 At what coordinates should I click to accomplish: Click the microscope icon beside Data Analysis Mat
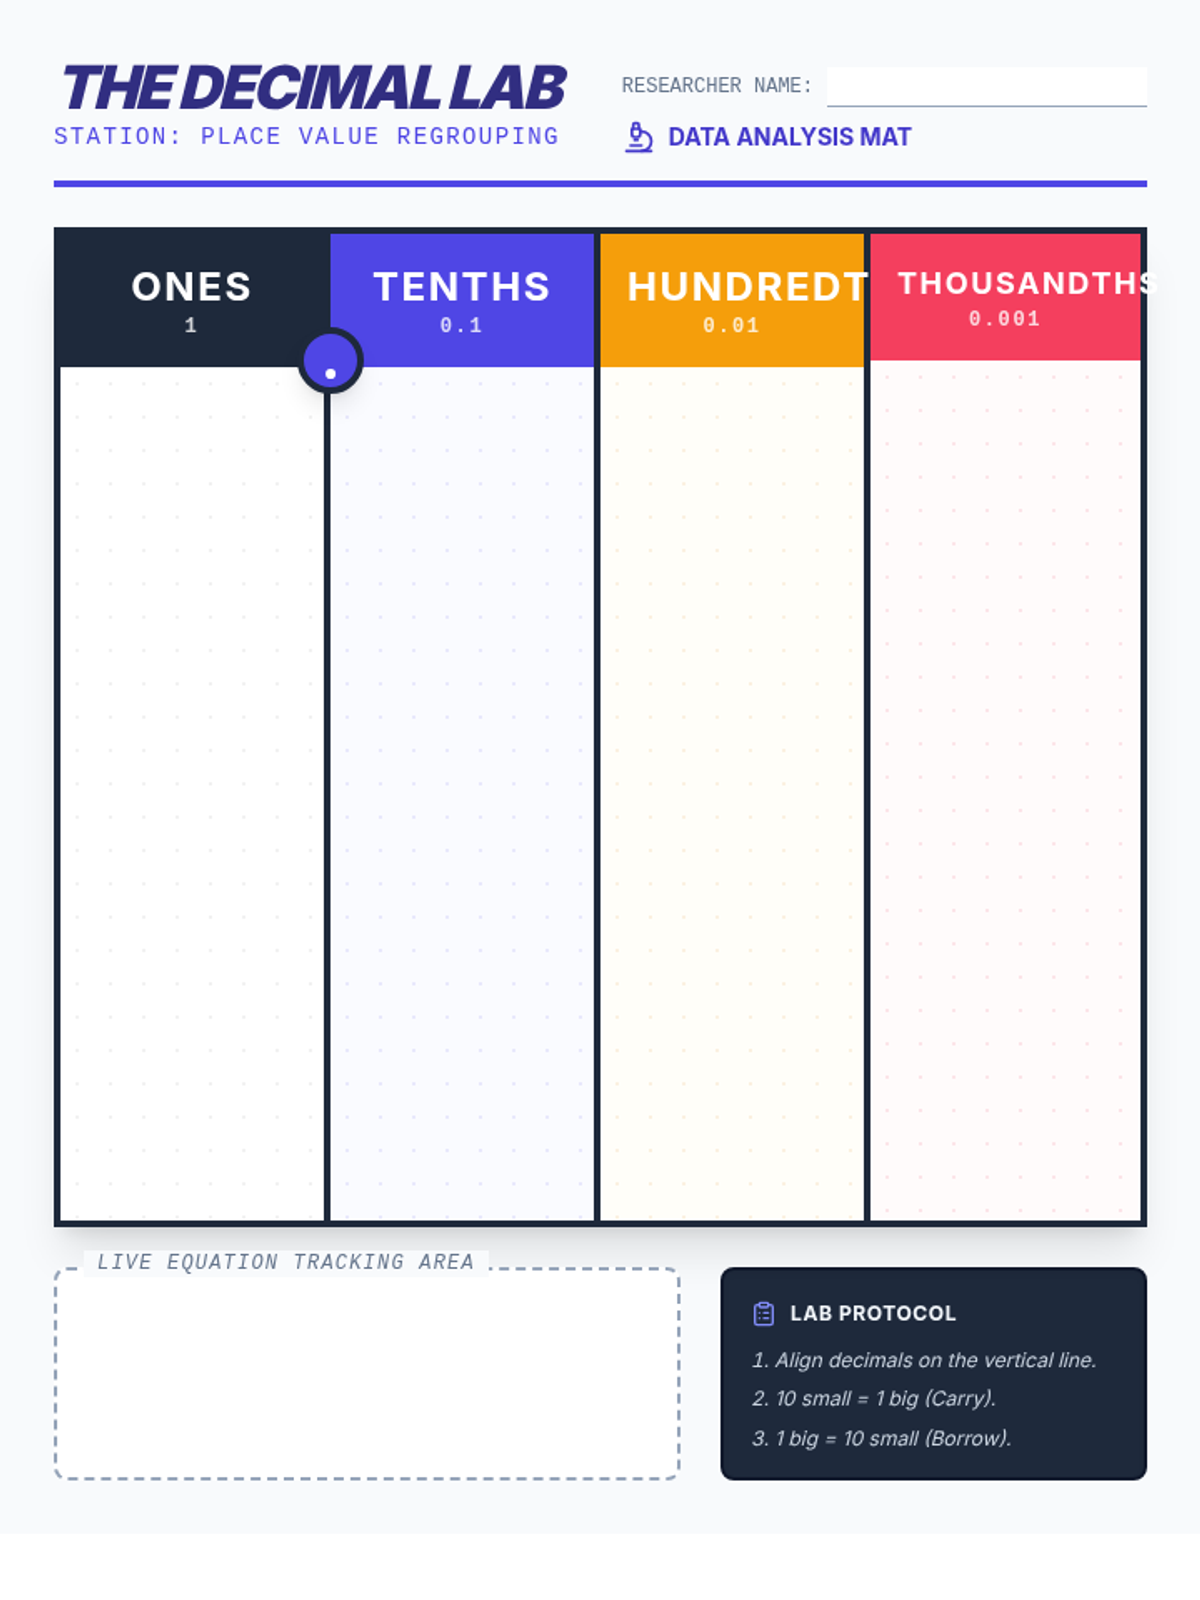tap(639, 137)
